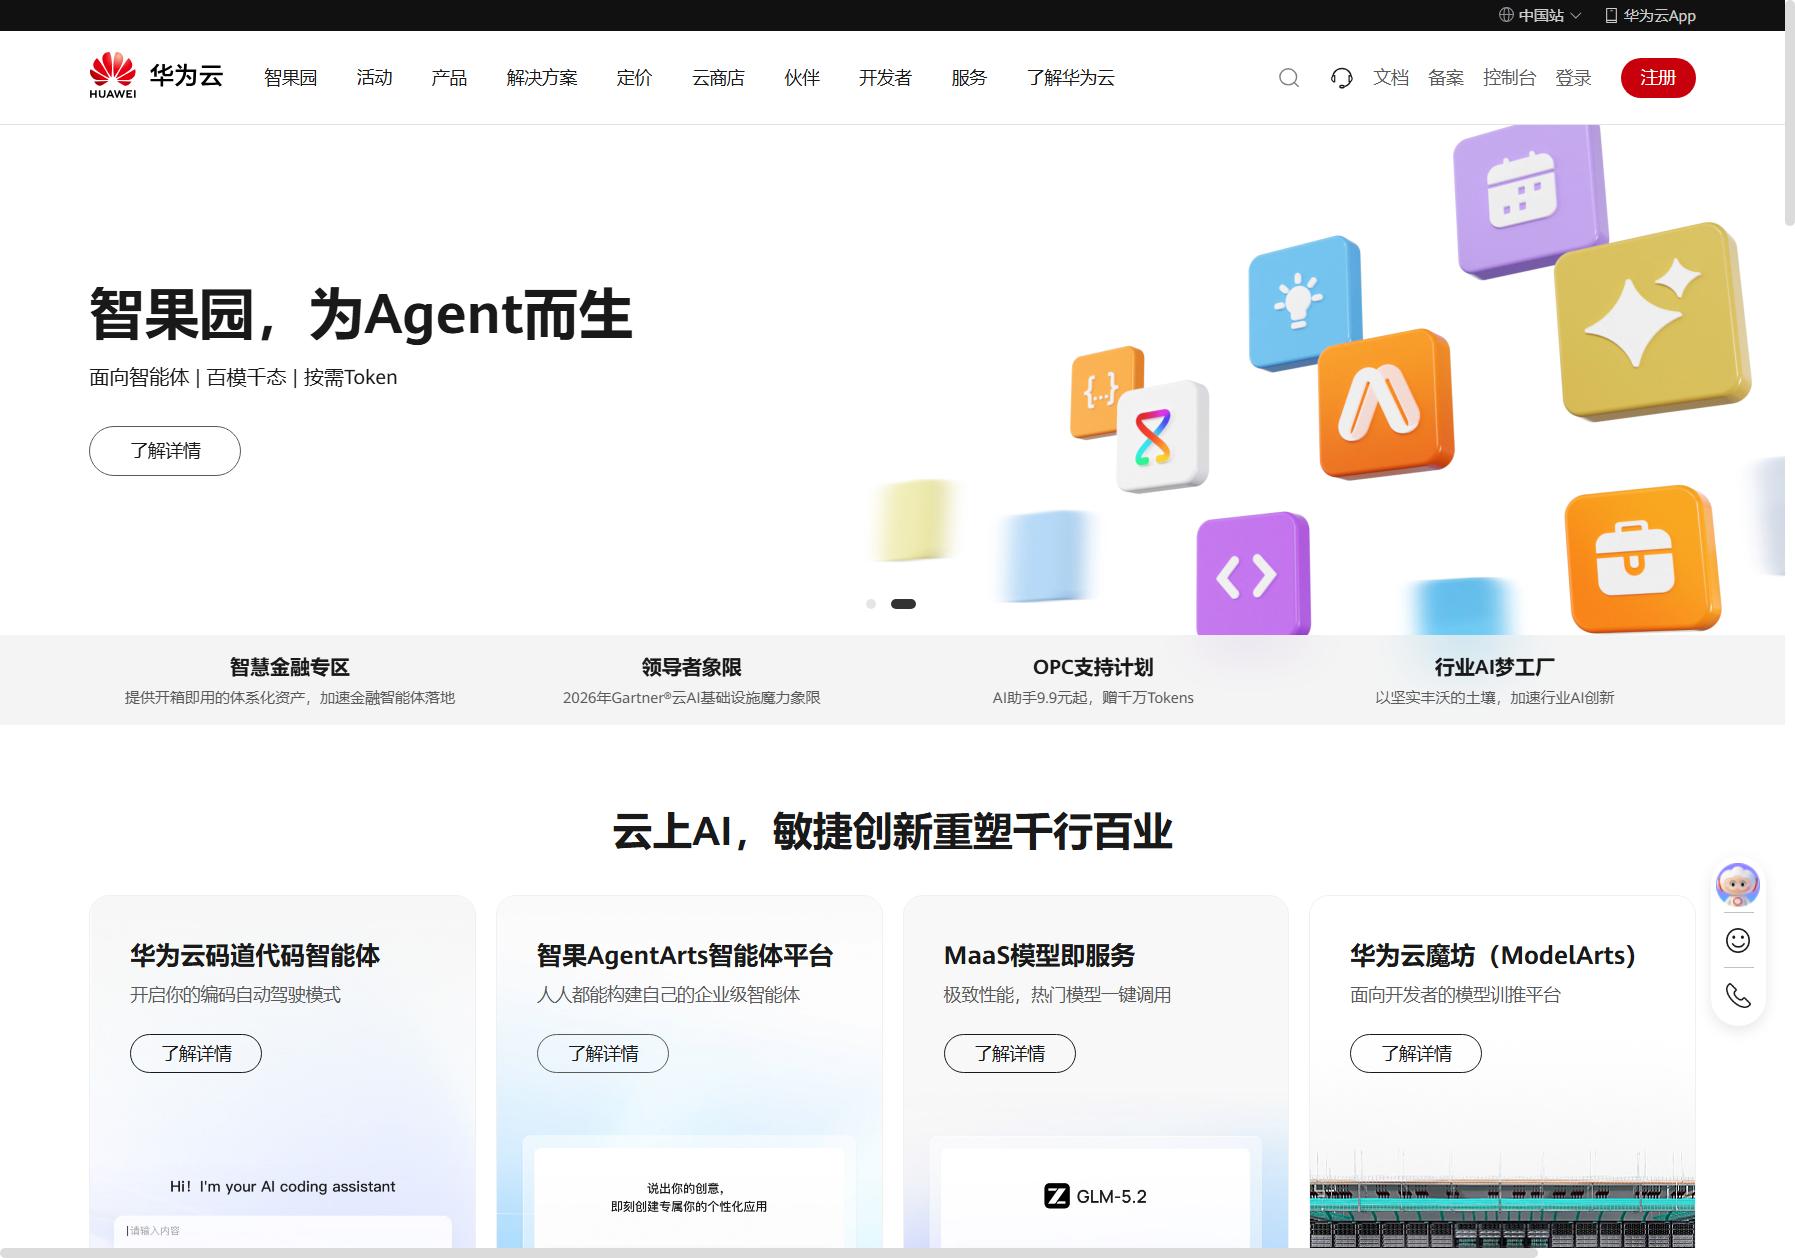This screenshot has width=1795, height=1258.
Task: Open the 智慧金融专区 banner tab
Action: pos(290,680)
